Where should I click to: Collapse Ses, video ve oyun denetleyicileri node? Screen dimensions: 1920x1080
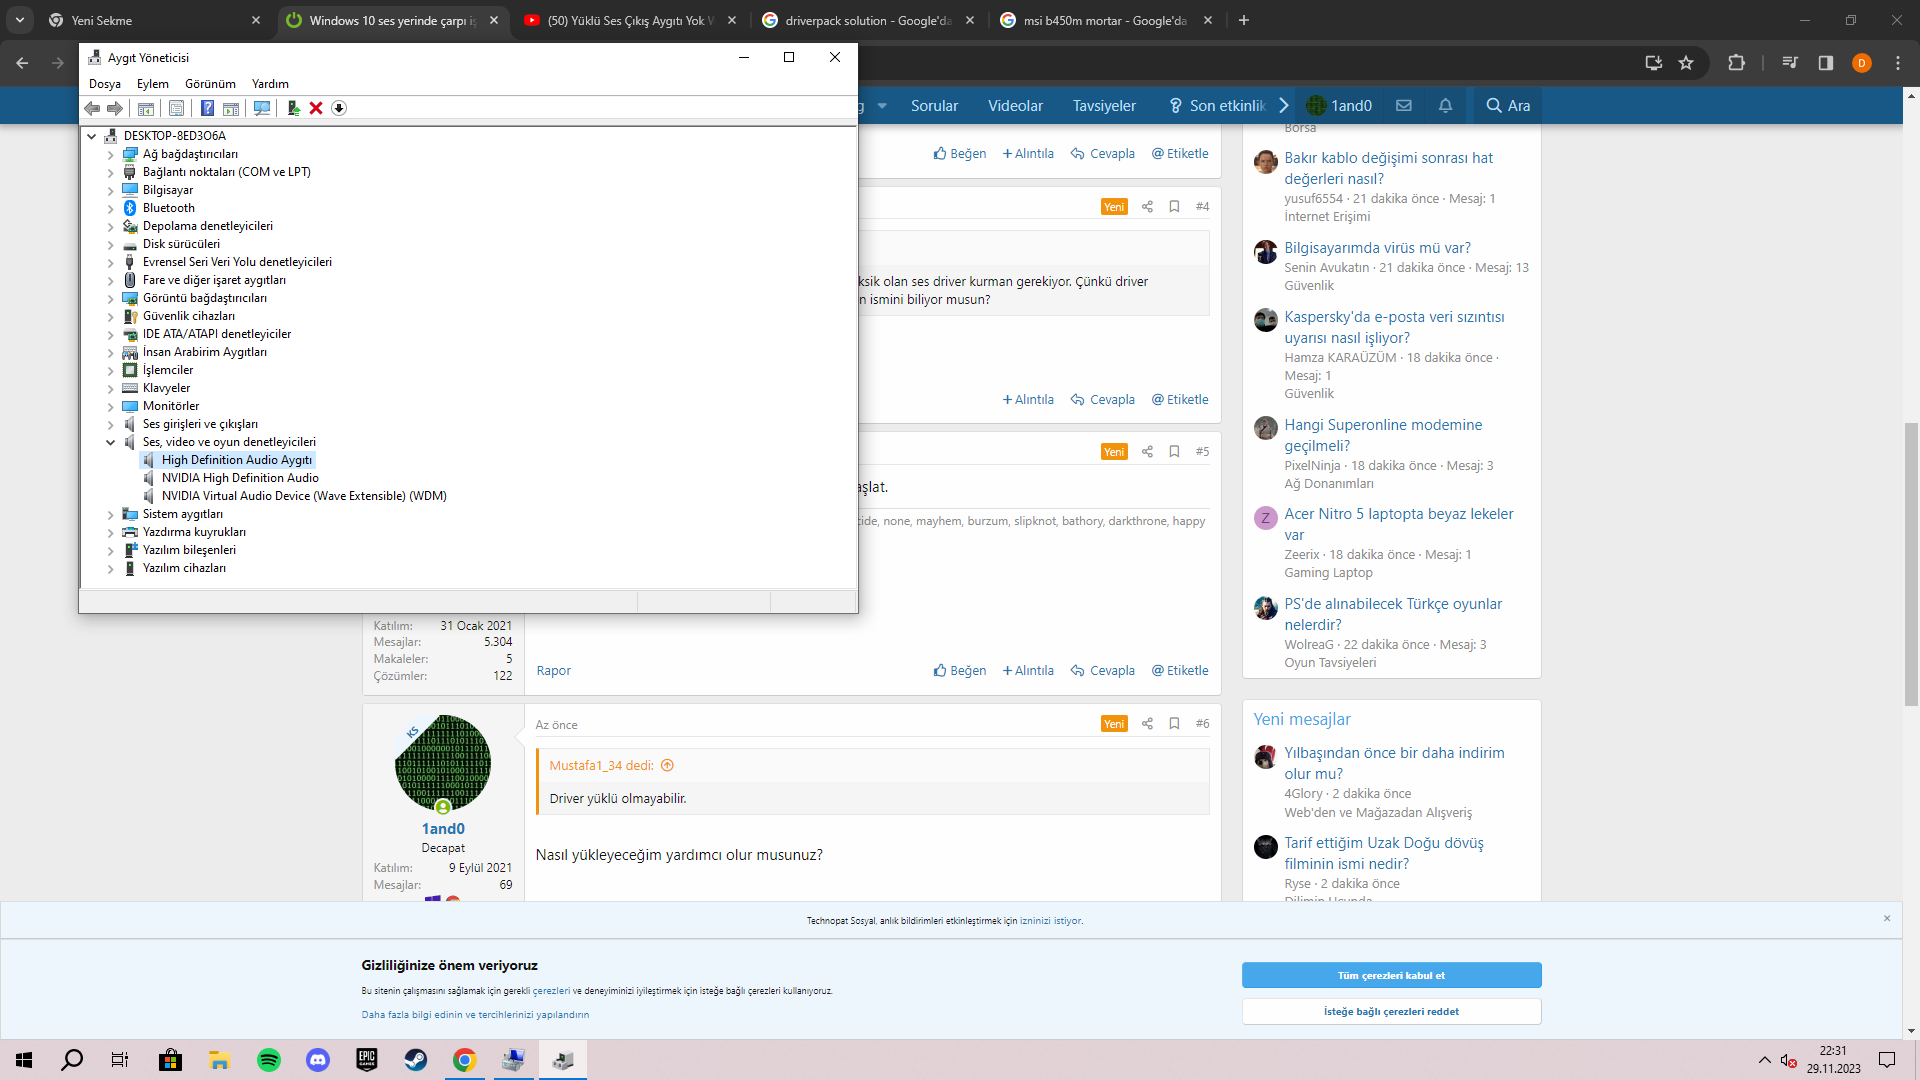tap(111, 442)
